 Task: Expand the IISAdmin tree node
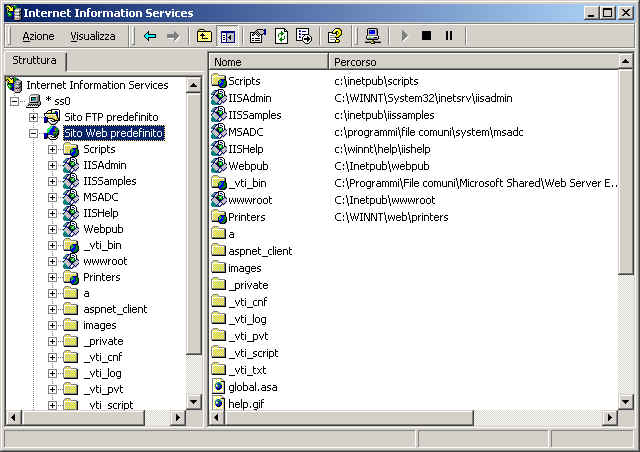[x=52, y=165]
